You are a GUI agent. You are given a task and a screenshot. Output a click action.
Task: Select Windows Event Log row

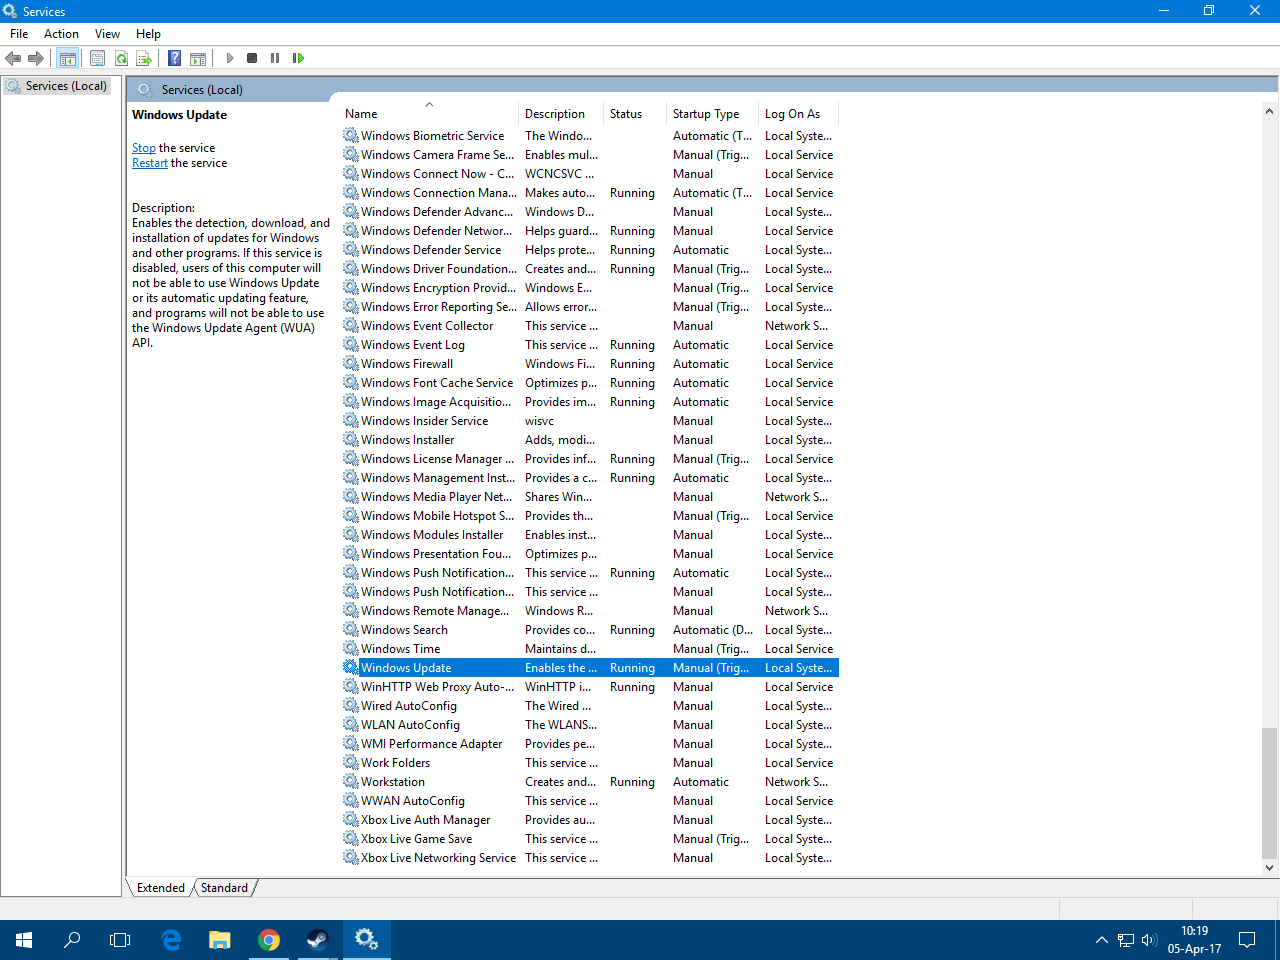coord(590,345)
